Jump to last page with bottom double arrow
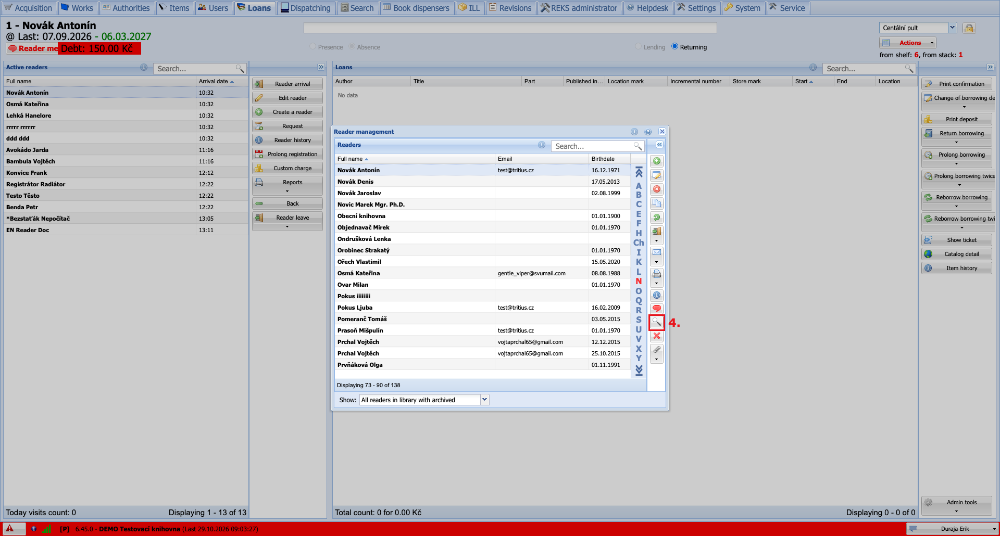Screen dimensions: 1000x536 tap(639, 370)
